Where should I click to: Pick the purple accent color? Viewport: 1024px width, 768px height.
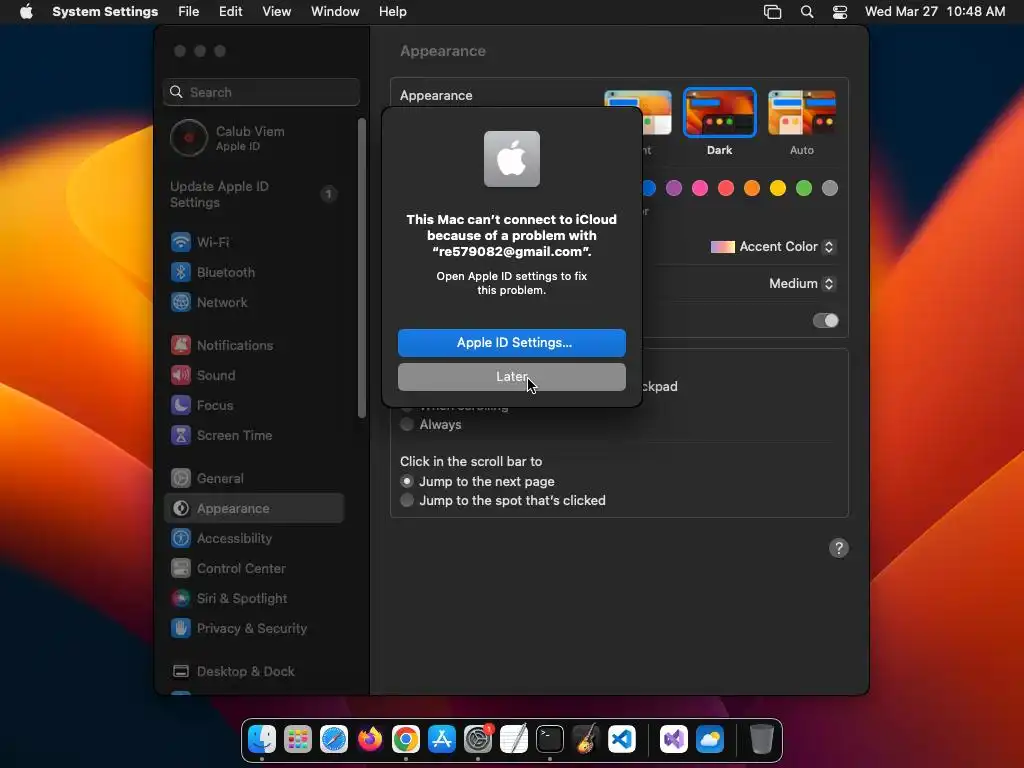[674, 189]
